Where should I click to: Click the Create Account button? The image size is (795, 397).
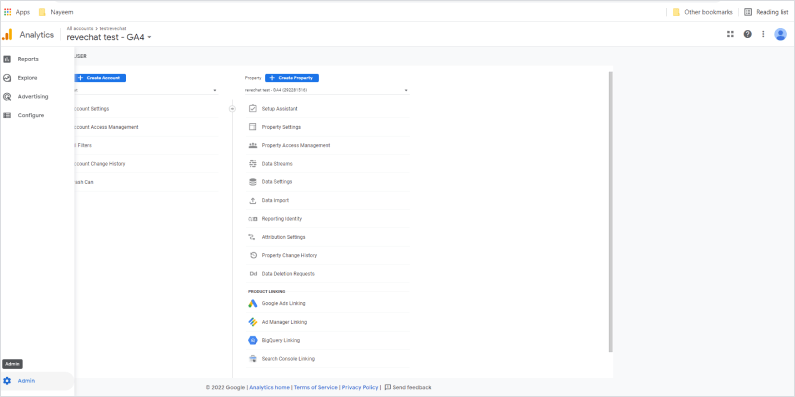click(100, 78)
